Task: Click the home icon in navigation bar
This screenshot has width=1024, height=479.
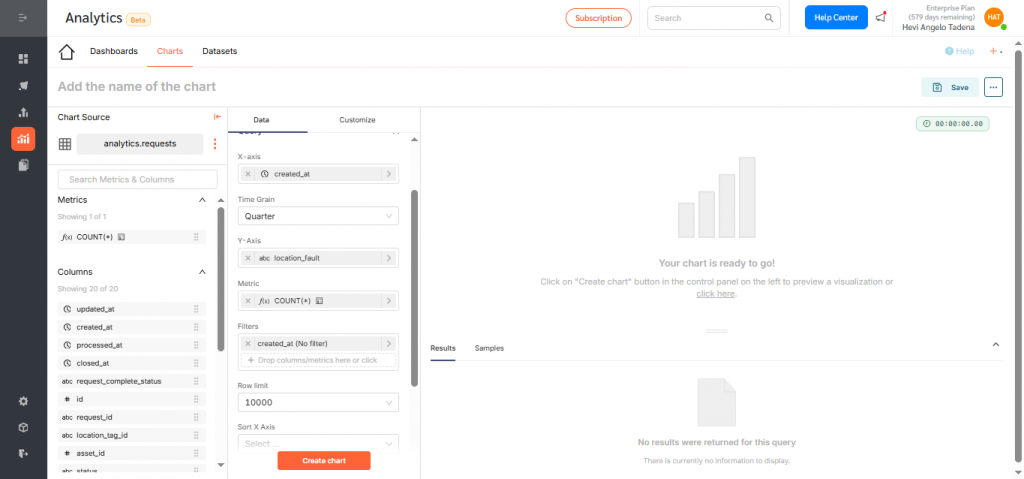Action: pos(67,52)
